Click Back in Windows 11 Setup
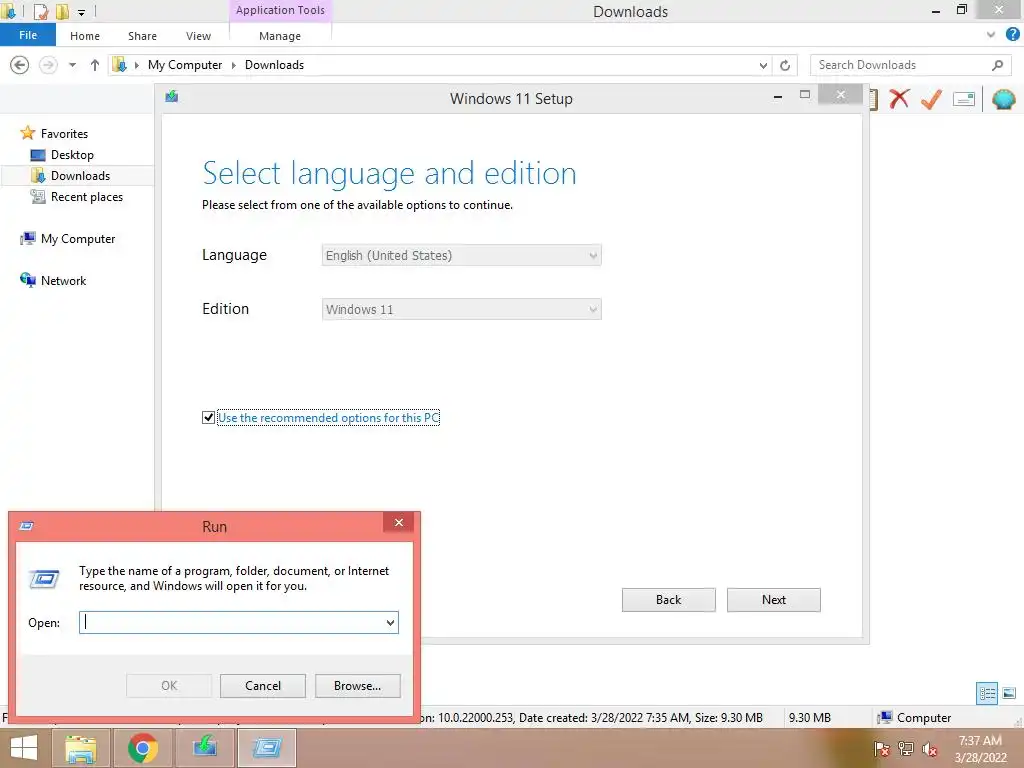The height and width of the screenshot is (768, 1024). (668, 600)
